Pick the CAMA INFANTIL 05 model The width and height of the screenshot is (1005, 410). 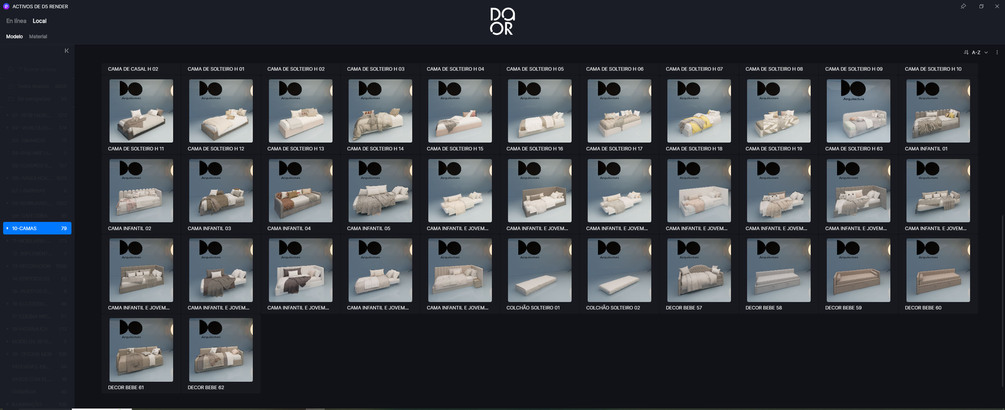click(x=380, y=270)
